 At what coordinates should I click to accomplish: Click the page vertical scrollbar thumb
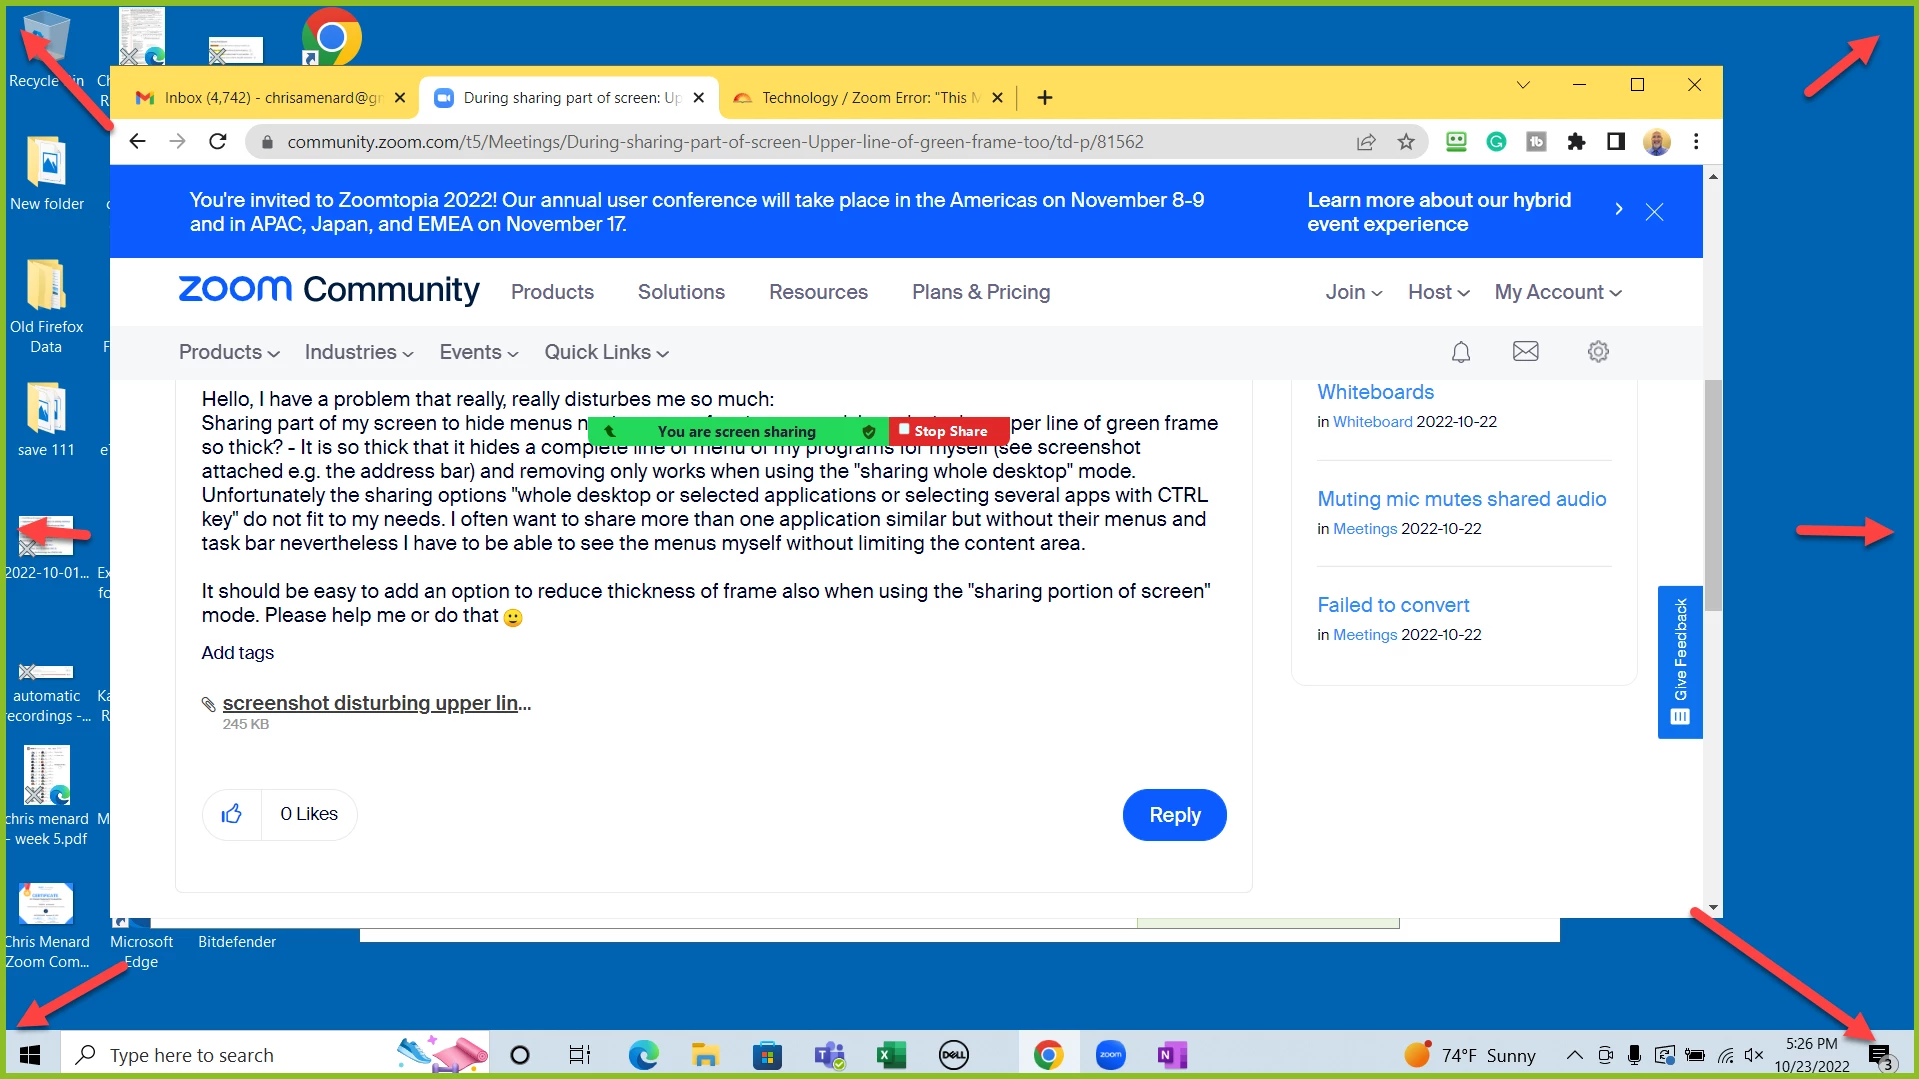(x=1713, y=495)
